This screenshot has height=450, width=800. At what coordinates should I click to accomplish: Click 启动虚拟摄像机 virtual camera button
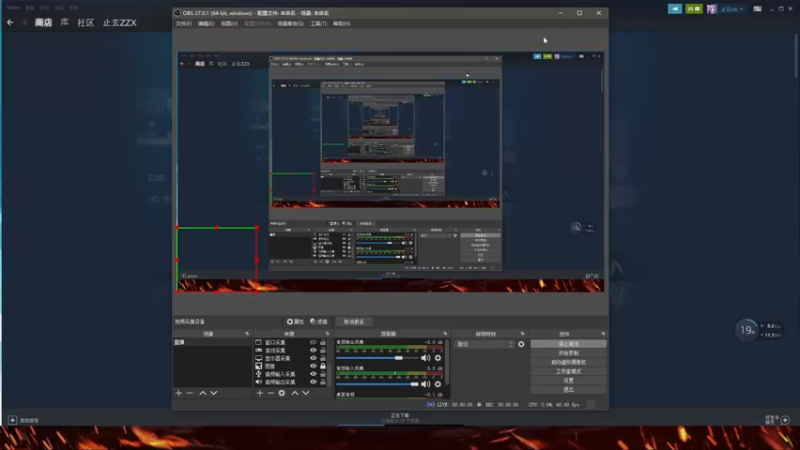pyautogui.click(x=568, y=362)
